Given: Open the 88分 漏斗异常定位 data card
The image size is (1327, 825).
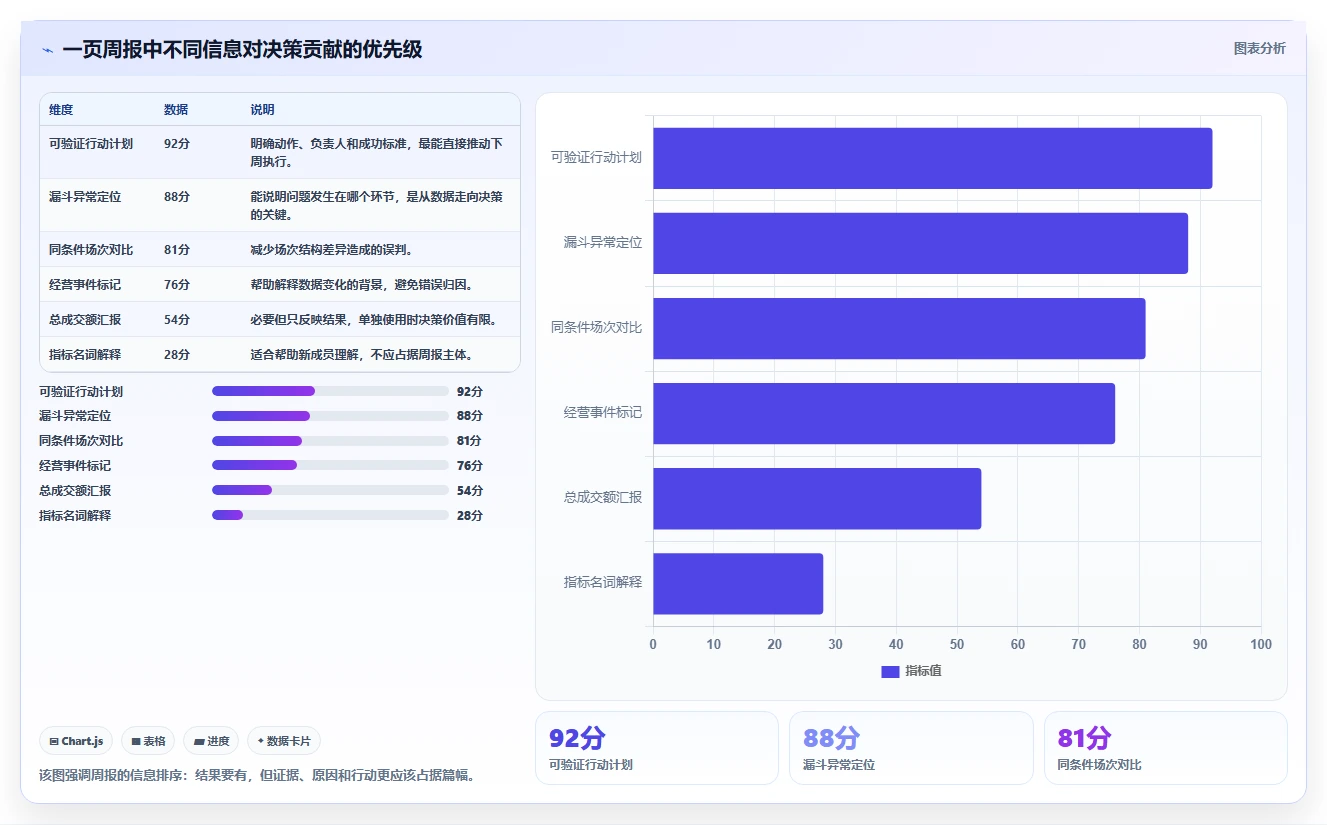Looking at the screenshot, I should click(x=911, y=748).
